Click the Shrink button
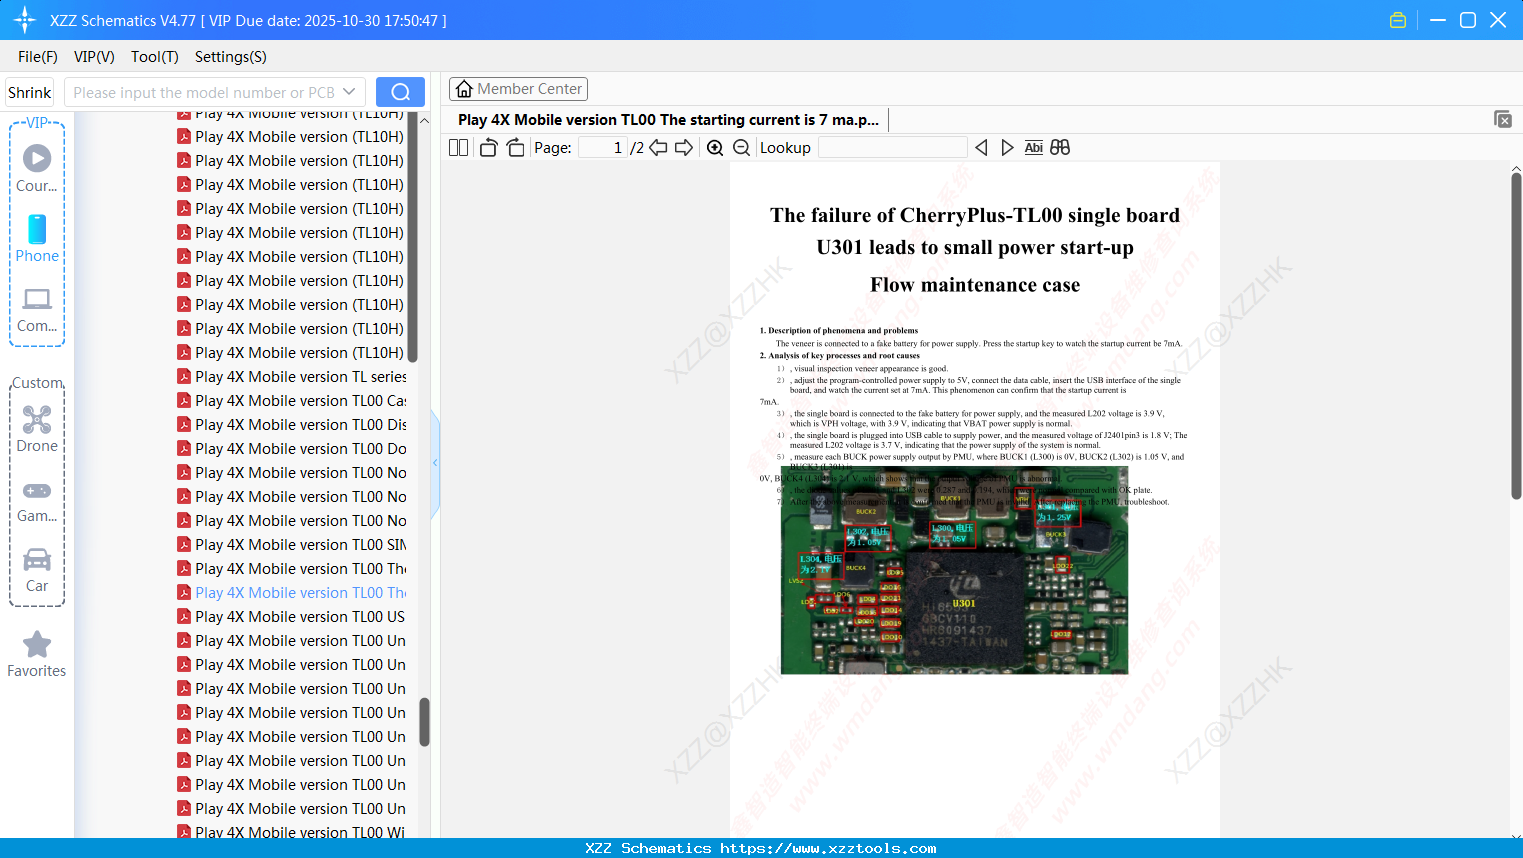The height and width of the screenshot is (858, 1523). pyautogui.click(x=29, y=92)
